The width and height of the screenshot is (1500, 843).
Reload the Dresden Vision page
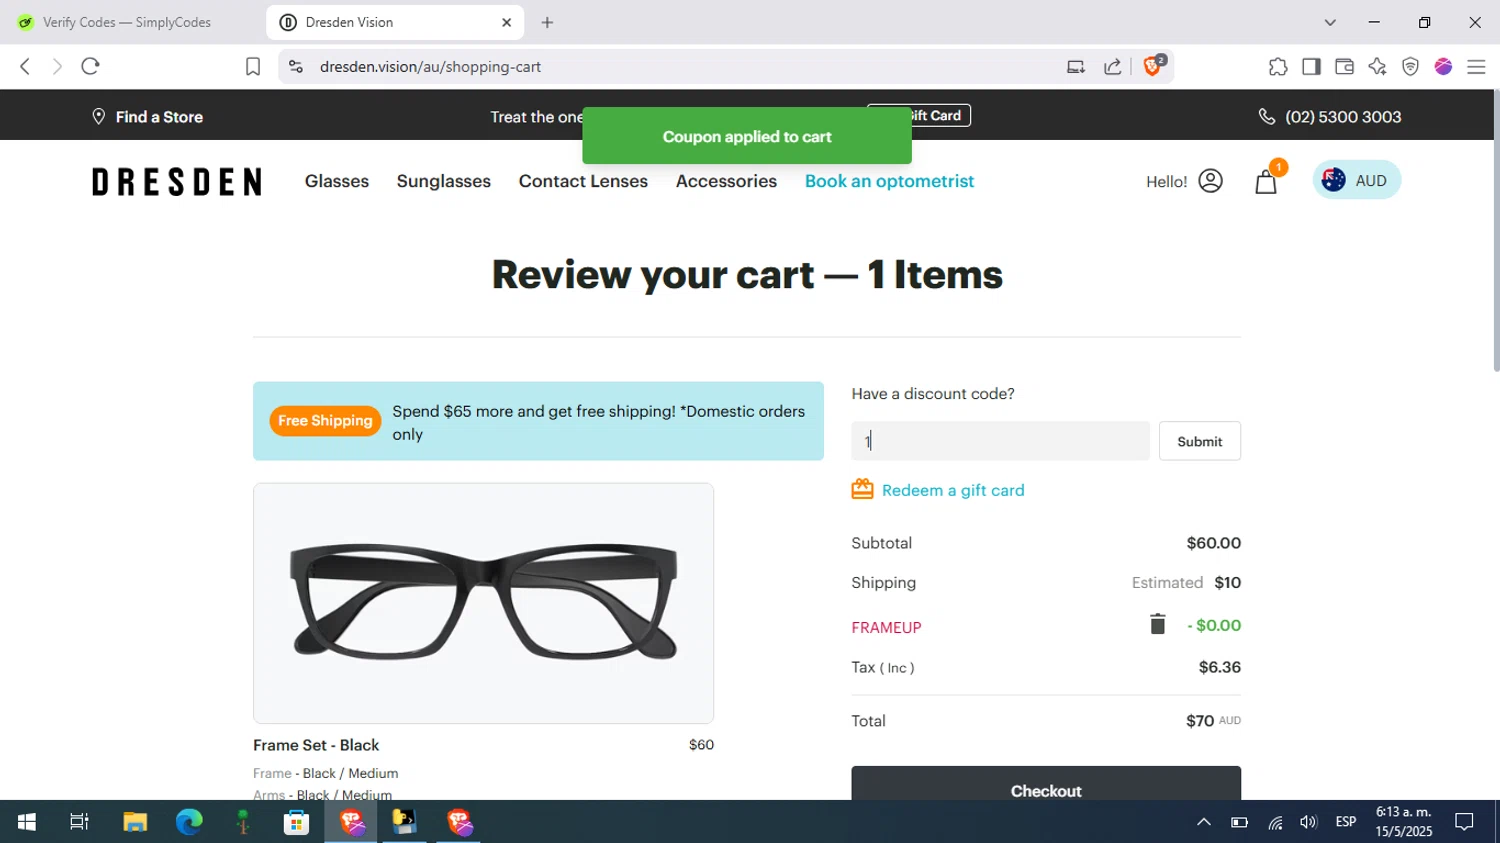90,66
